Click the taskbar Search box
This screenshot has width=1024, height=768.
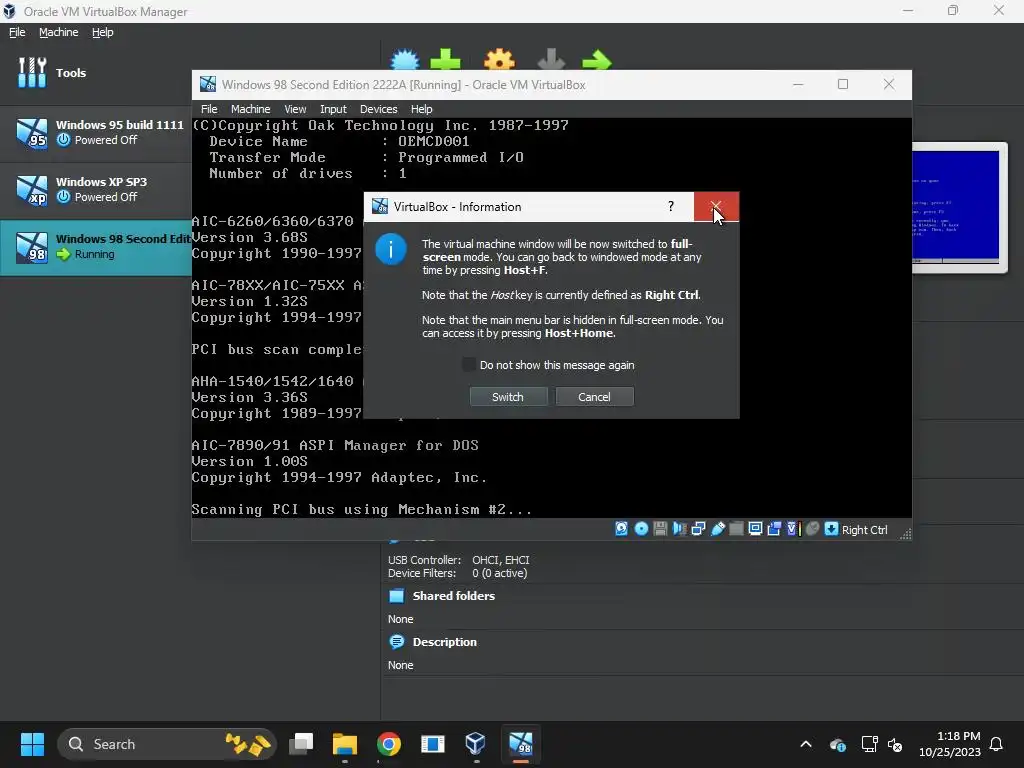167,744
